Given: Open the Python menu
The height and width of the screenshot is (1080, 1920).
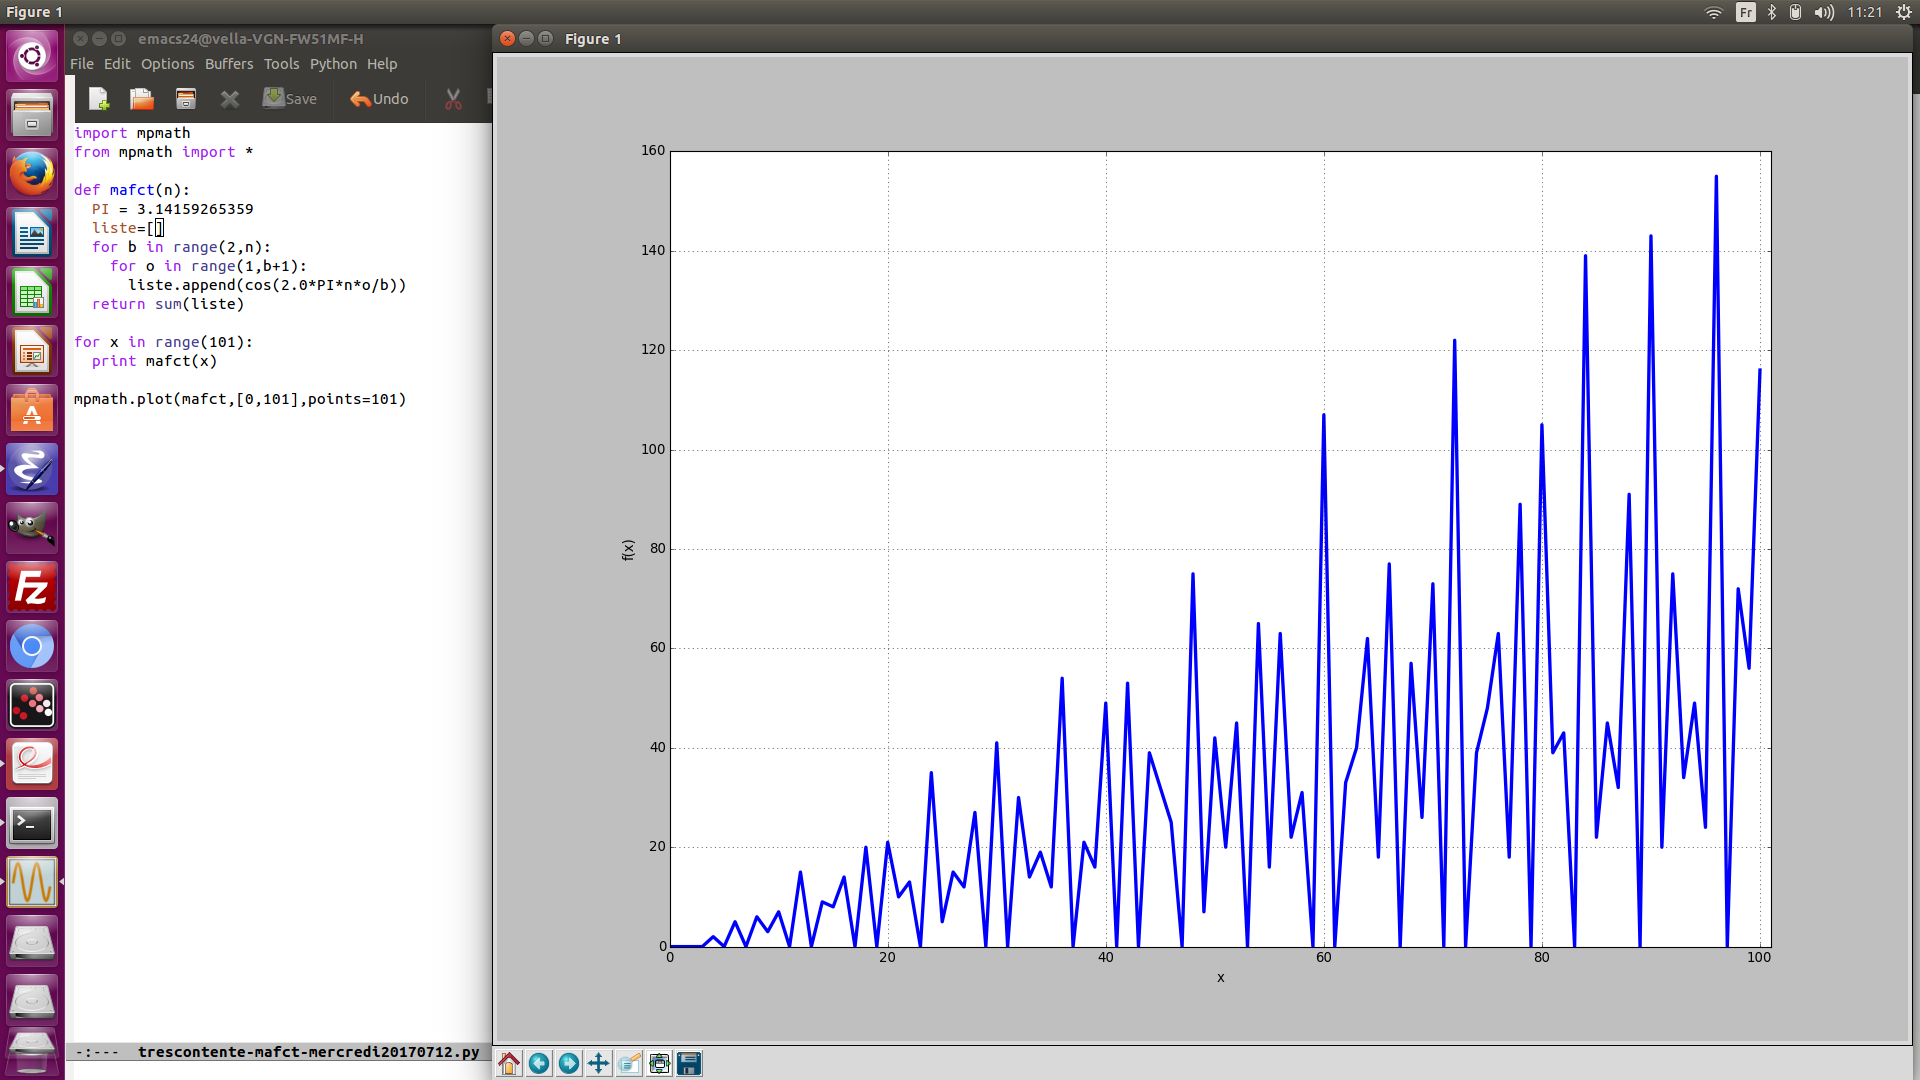Looking at the screenshot, I should click(x=333, y=64).
